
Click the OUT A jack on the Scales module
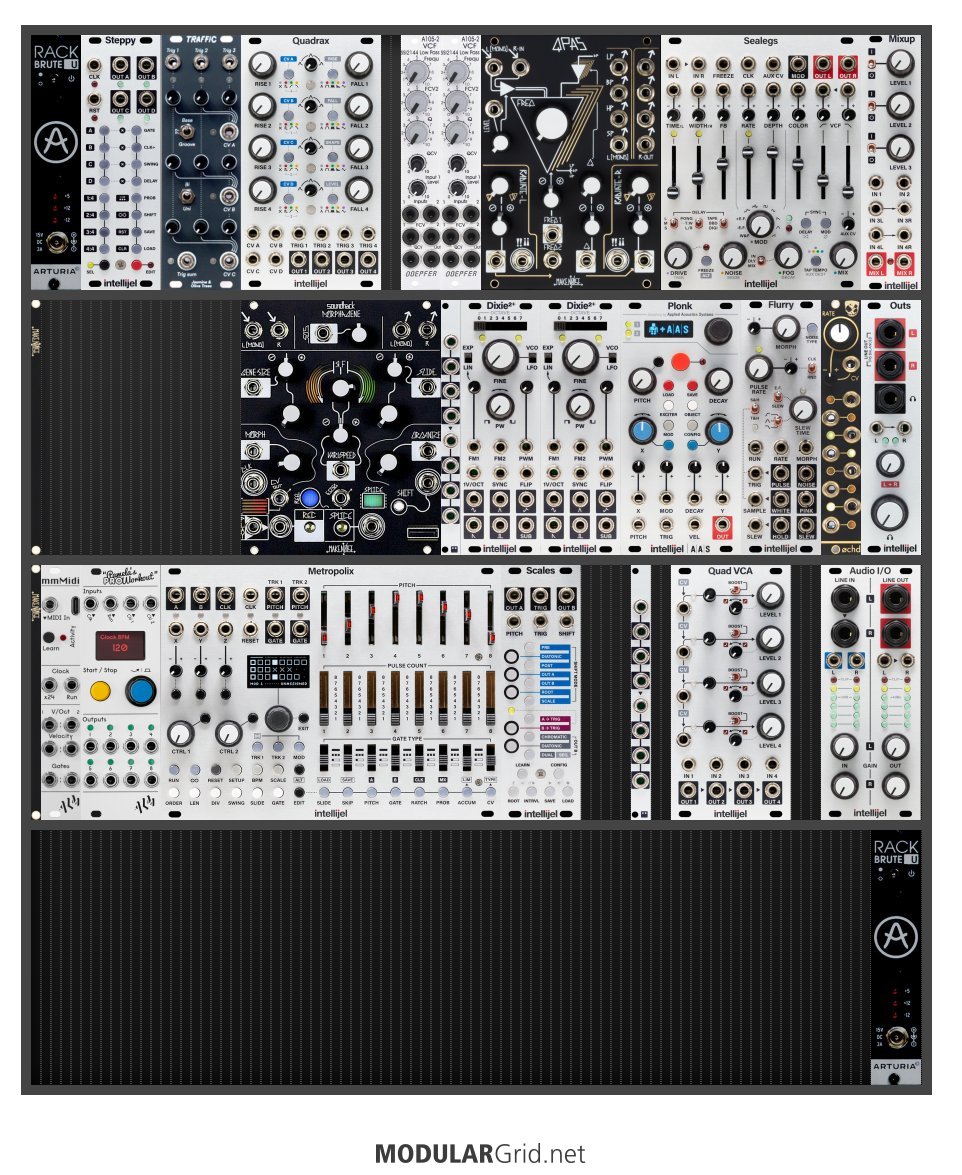(x=515, y=597)
